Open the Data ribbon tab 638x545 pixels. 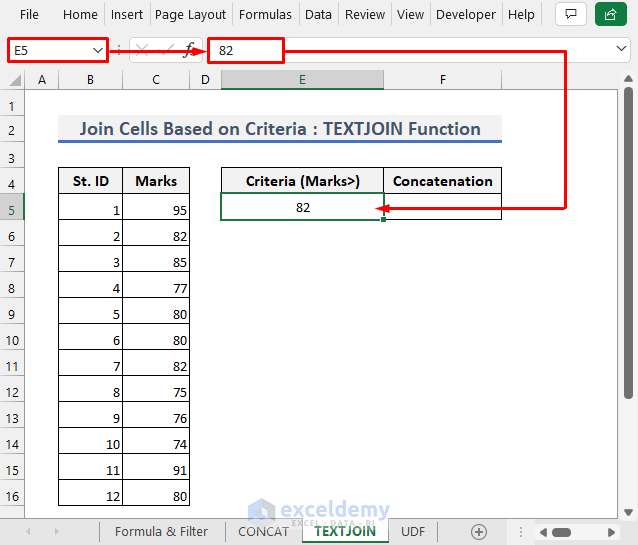pyautogui.click(x=318, y=15)
